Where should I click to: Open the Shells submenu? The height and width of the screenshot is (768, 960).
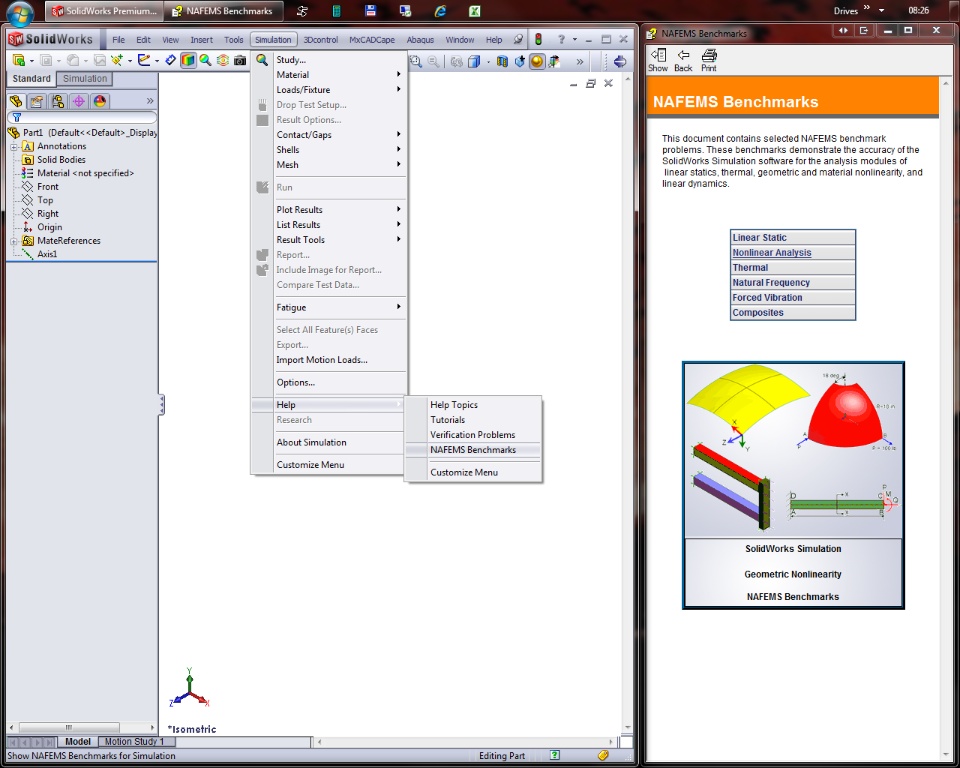[329, 149]
